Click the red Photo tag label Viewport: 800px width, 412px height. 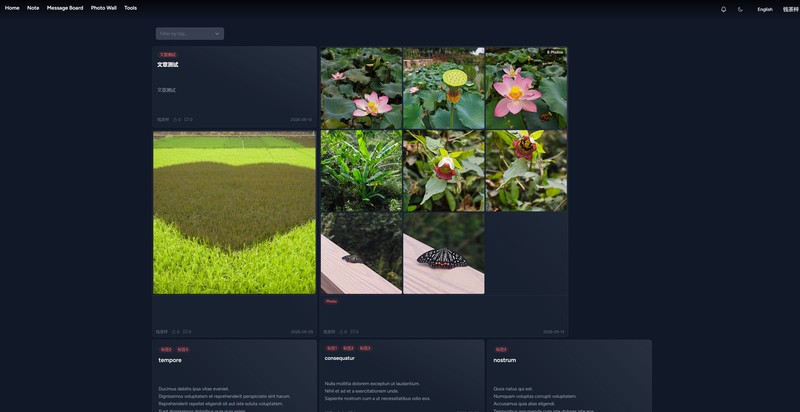click(x=331, y=301)
